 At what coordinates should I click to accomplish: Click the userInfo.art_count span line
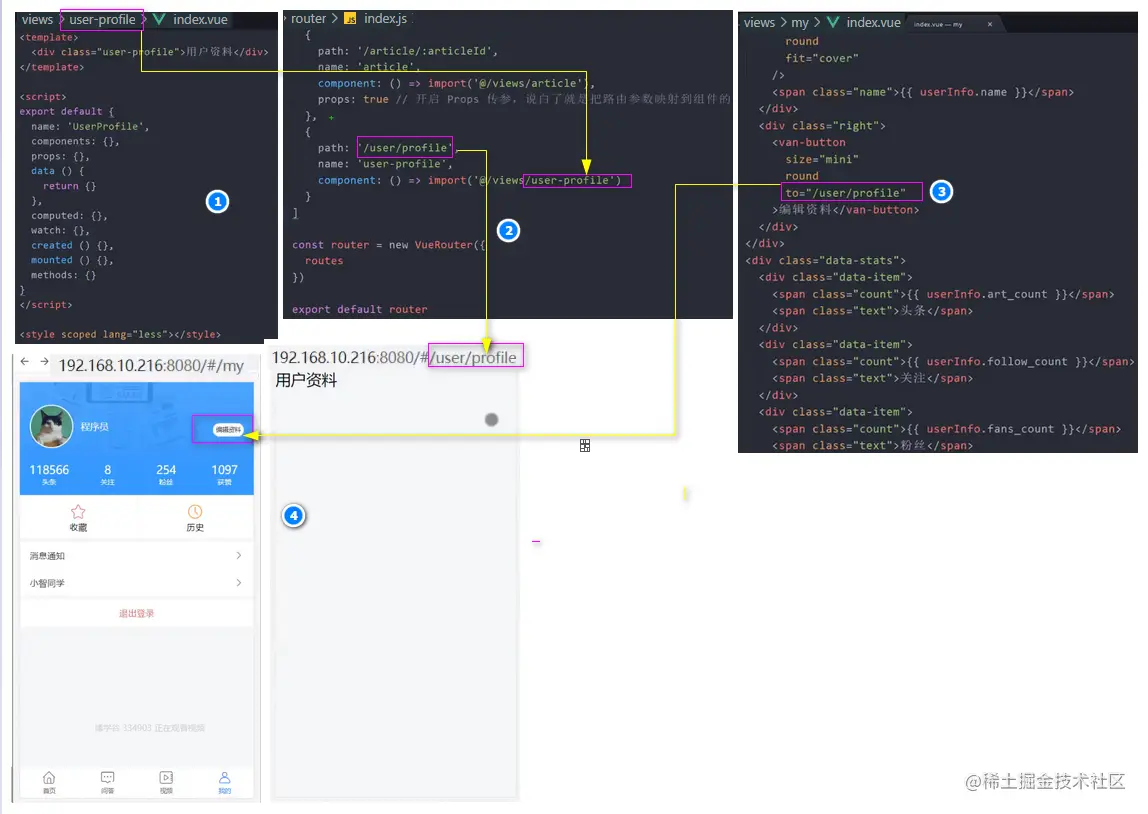click(x=943, y=294)
